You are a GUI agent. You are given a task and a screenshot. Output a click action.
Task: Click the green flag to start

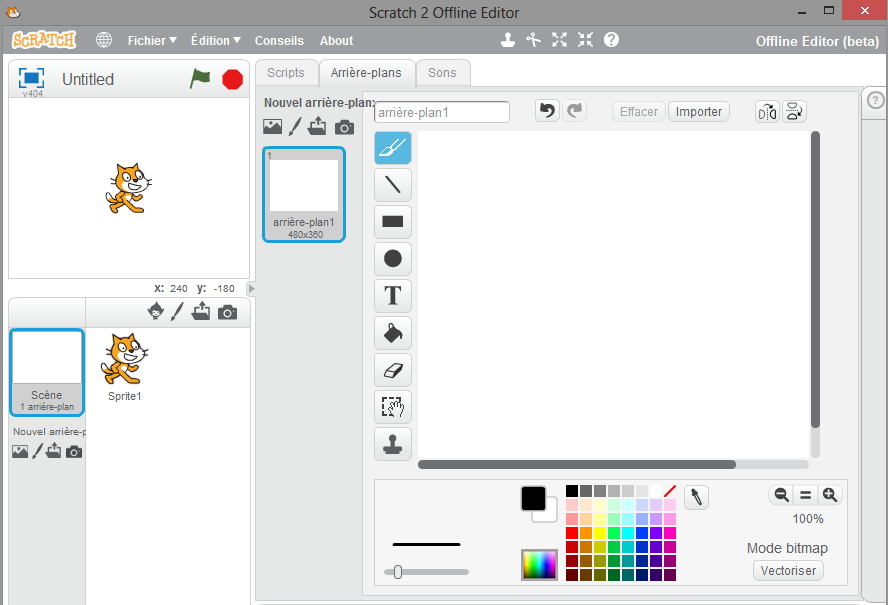coord(201,79)
